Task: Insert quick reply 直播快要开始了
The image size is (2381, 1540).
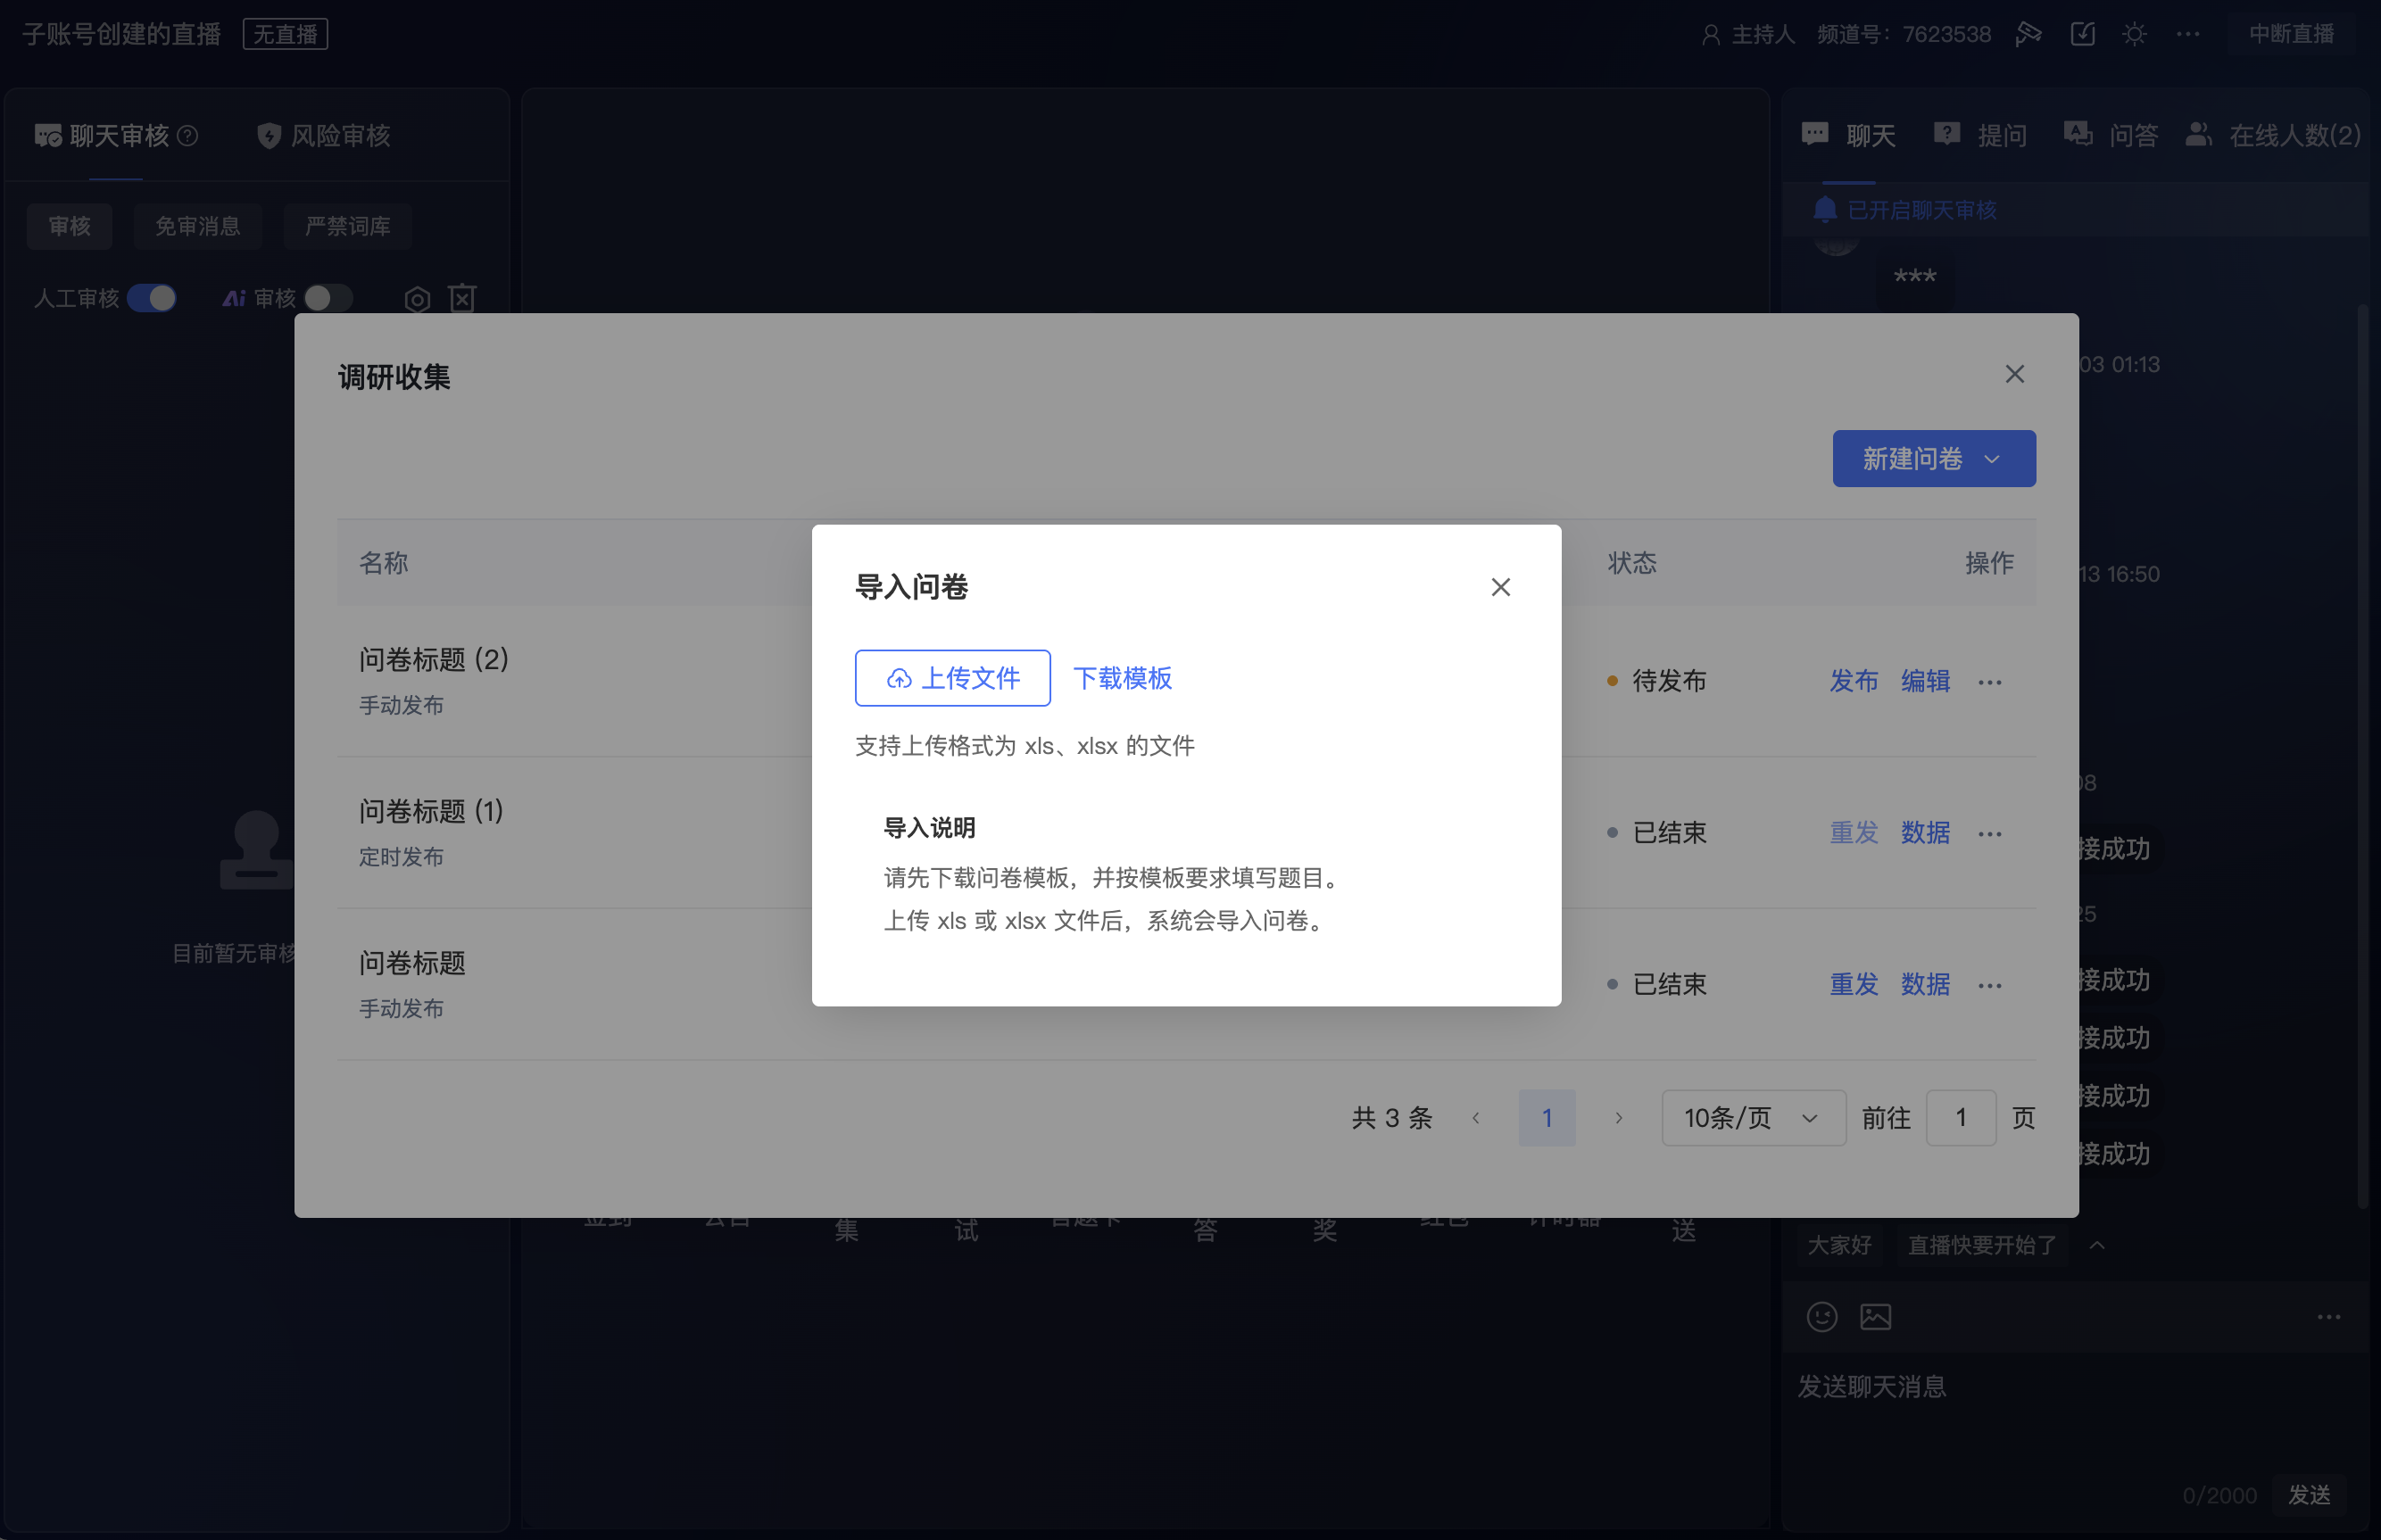Action: point(1982,1245)
